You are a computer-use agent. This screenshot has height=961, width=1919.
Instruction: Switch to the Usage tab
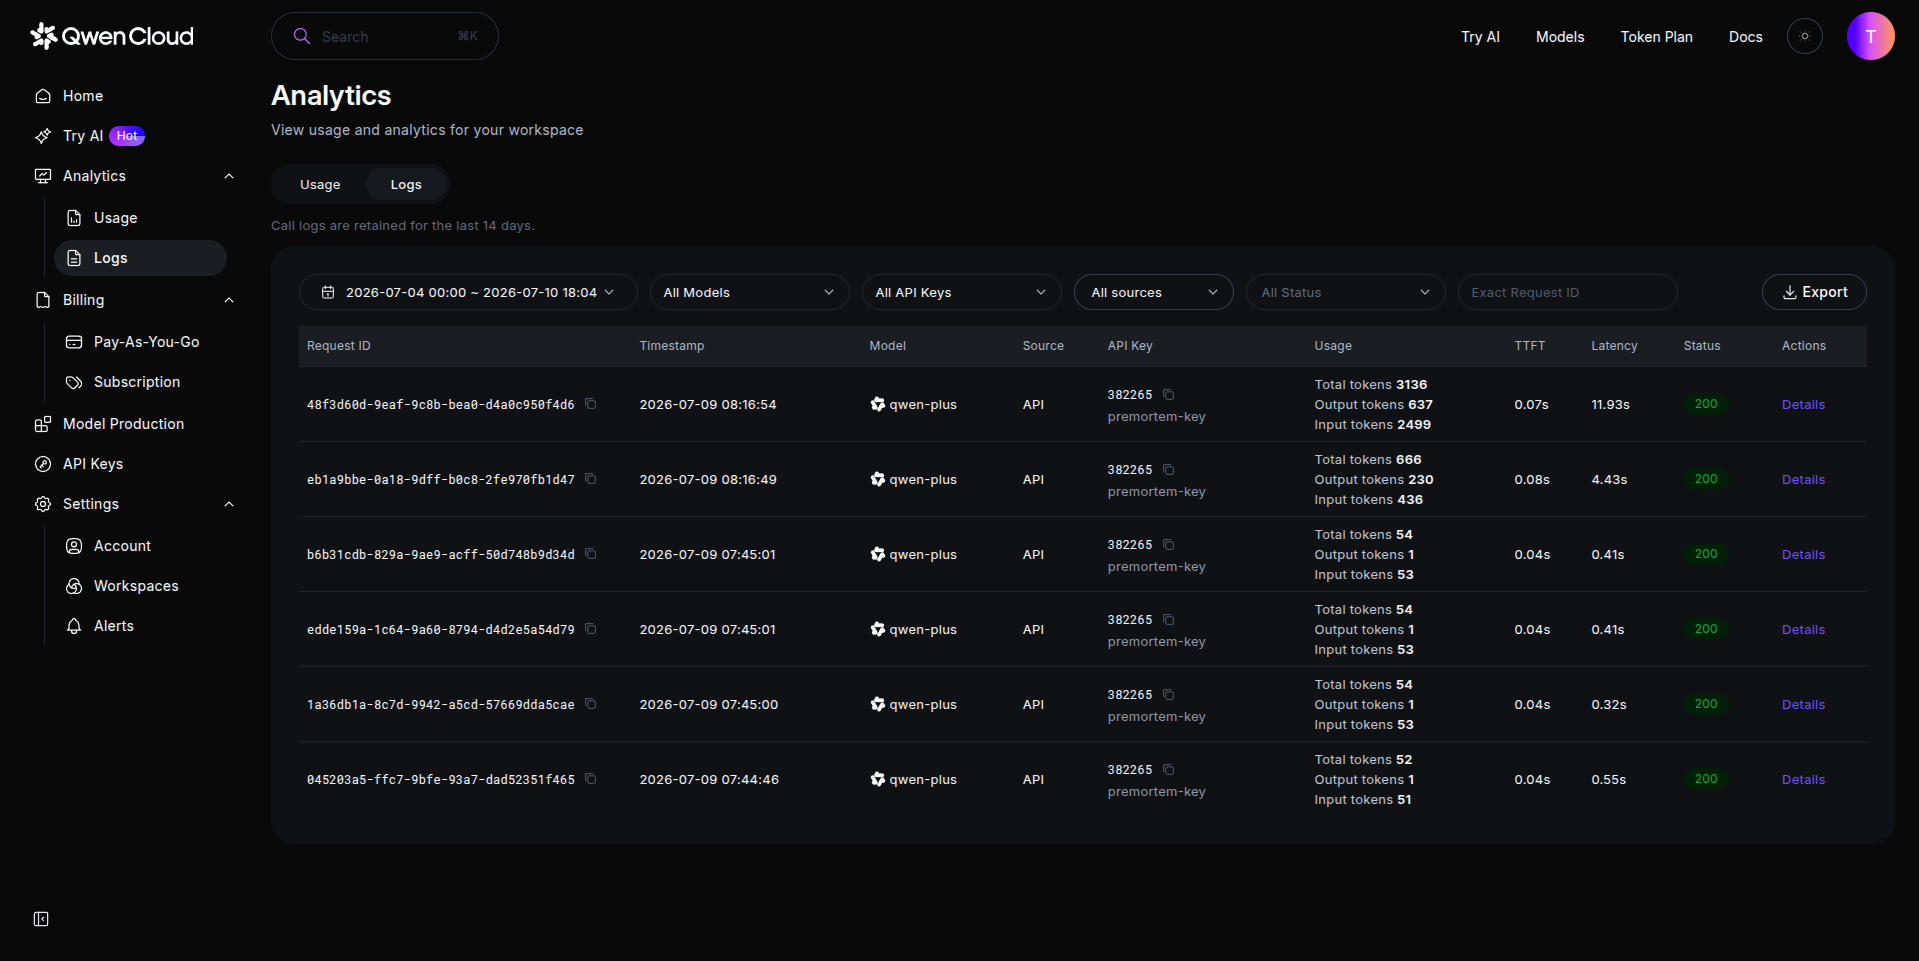(320, 185)
